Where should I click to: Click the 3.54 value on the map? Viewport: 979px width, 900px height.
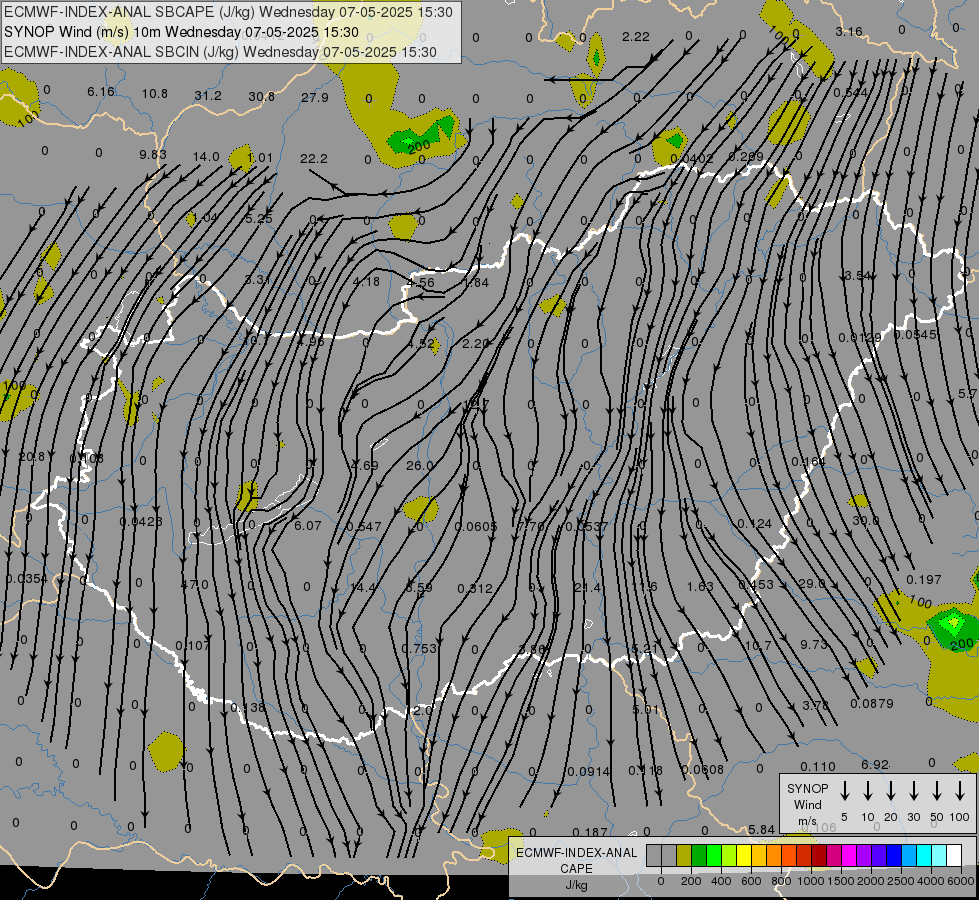(858, 275)
